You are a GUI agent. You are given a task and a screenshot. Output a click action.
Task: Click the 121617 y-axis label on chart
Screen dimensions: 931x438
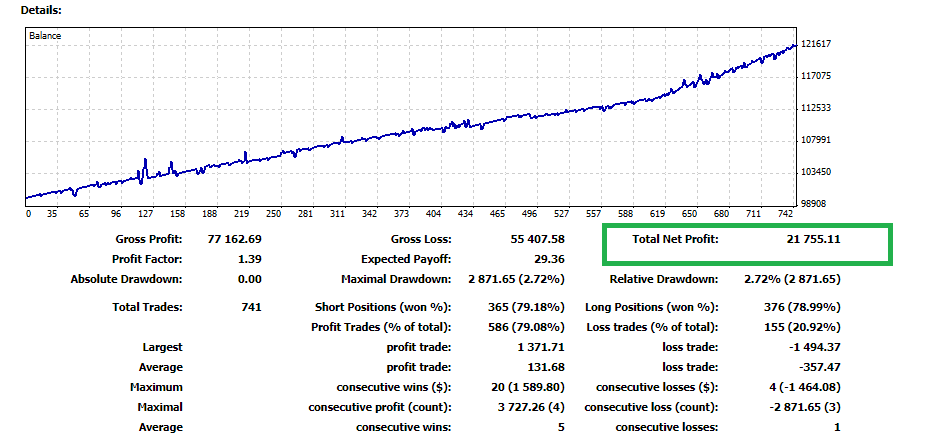tap(813, 44)
